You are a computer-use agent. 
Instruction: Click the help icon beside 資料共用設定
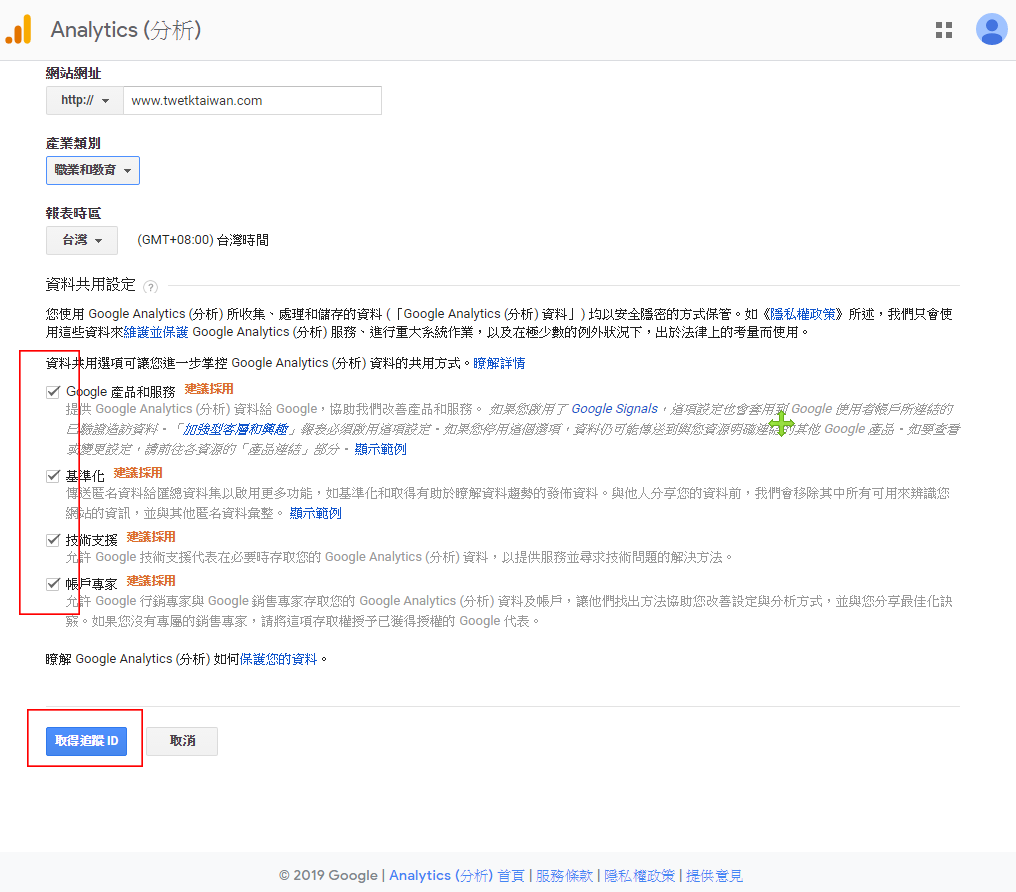click(x=150, y=286)
